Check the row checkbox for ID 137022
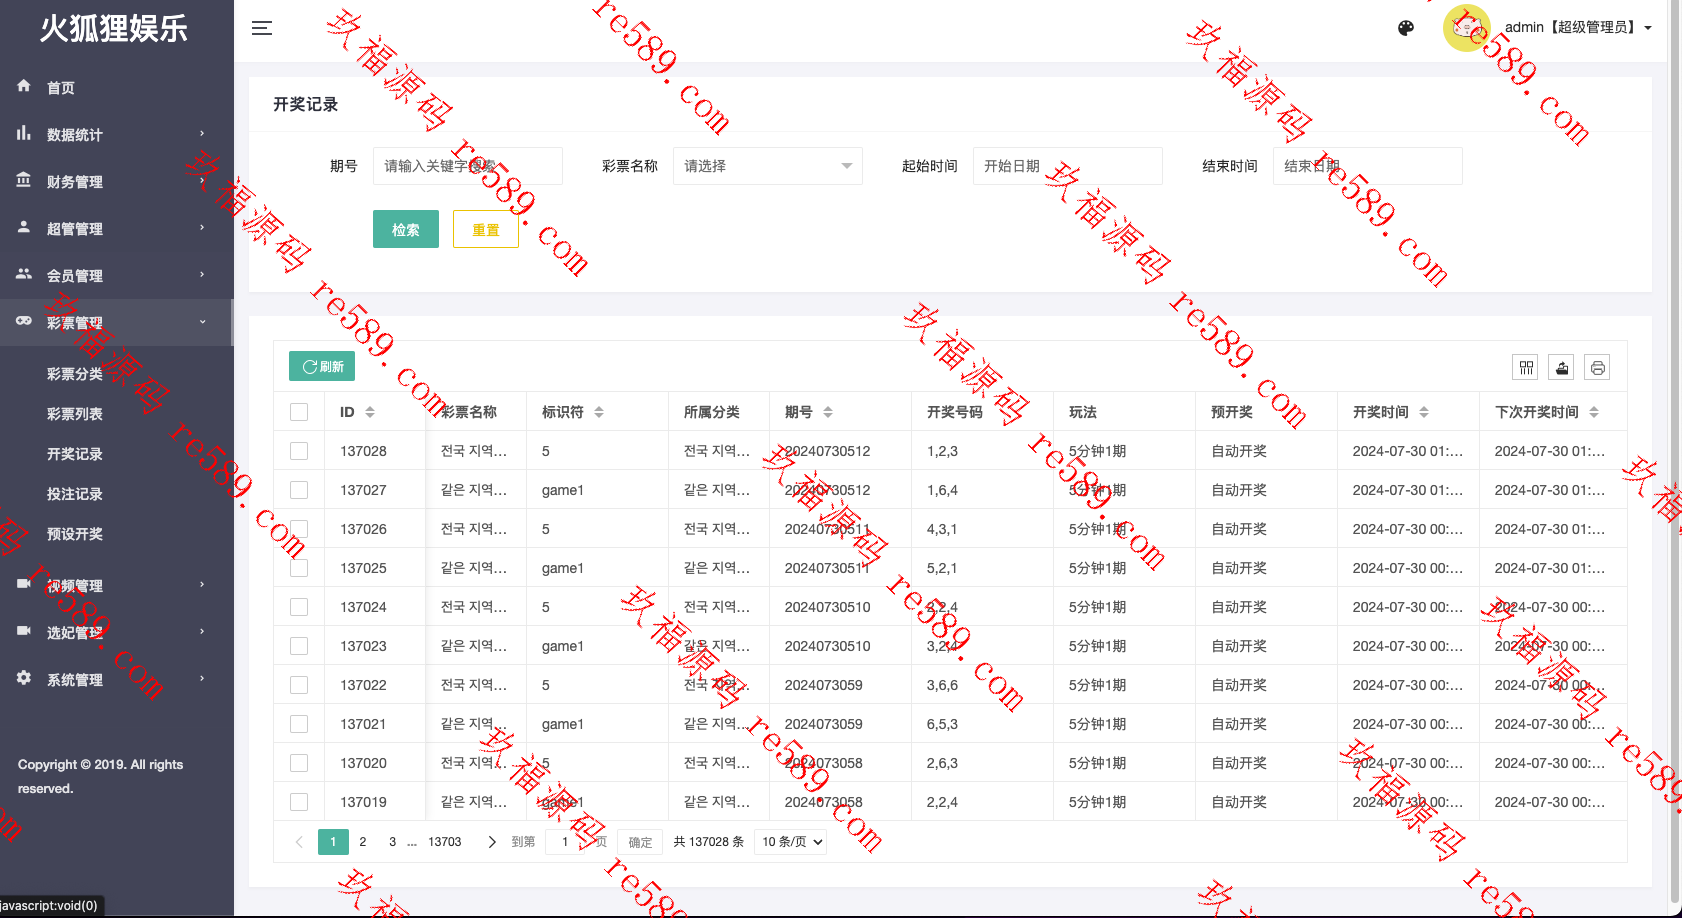 [x=299, y=685]
